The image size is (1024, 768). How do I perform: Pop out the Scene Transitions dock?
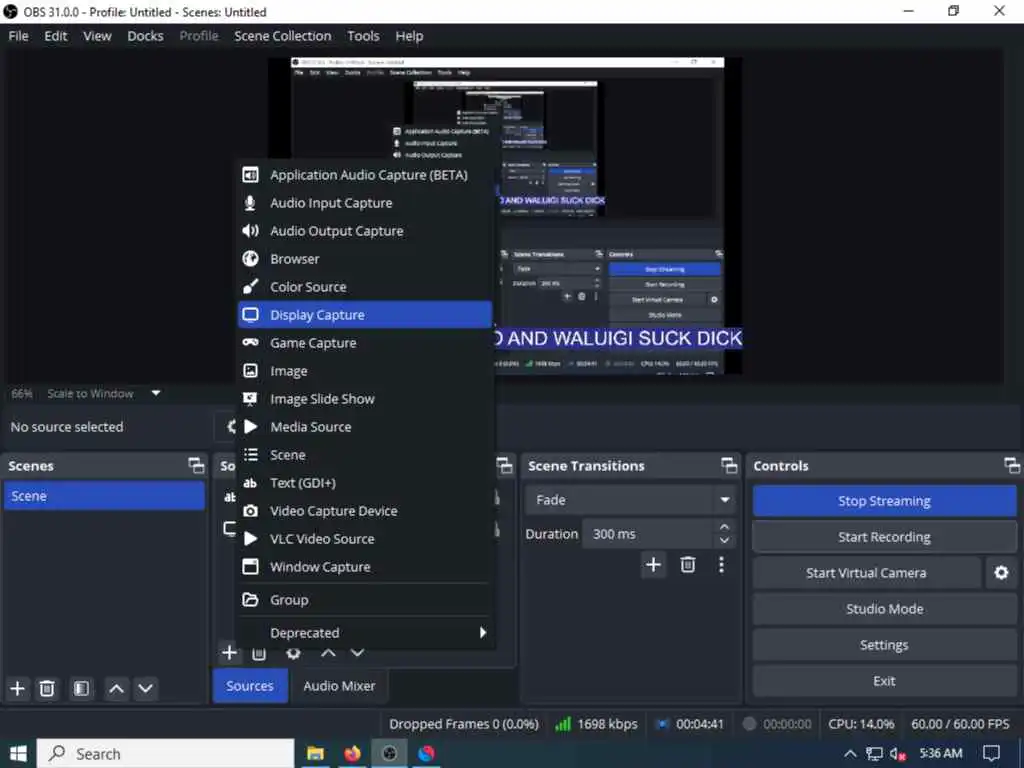729,466
